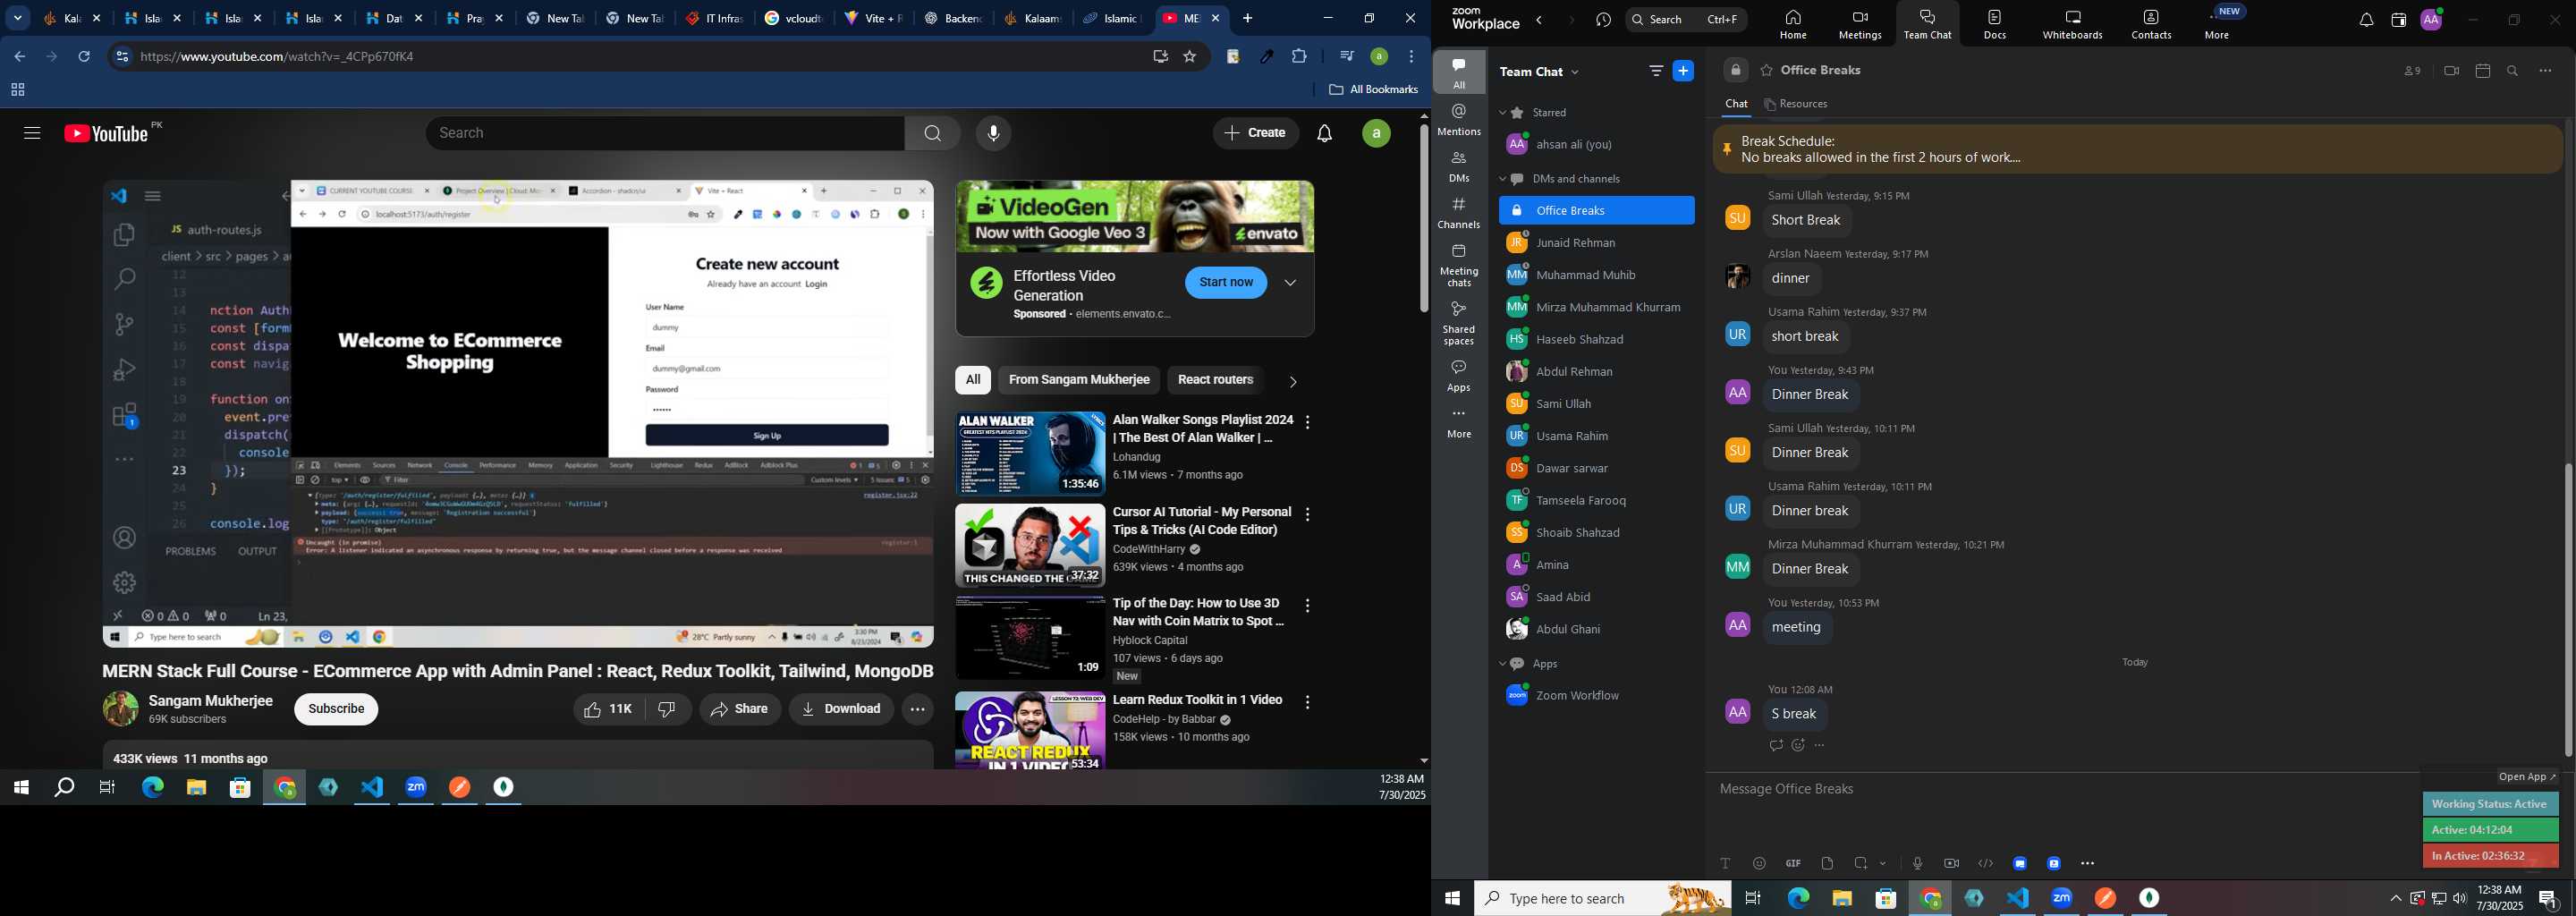
Task: Open Chrome tab search dropdown
Action: pyautogui.click(x=18, y=18)
